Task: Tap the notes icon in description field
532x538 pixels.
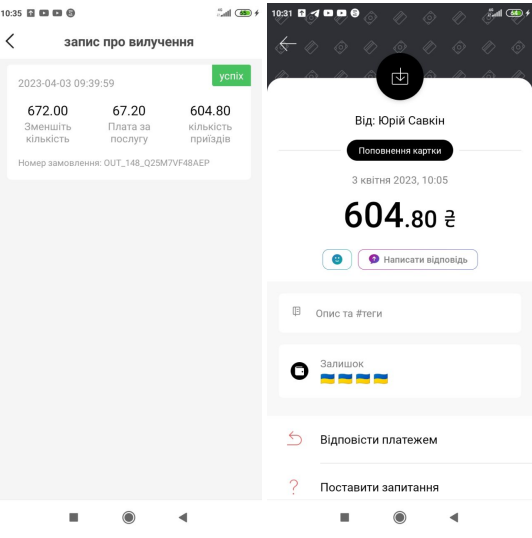Action: (x=296, y=311)
